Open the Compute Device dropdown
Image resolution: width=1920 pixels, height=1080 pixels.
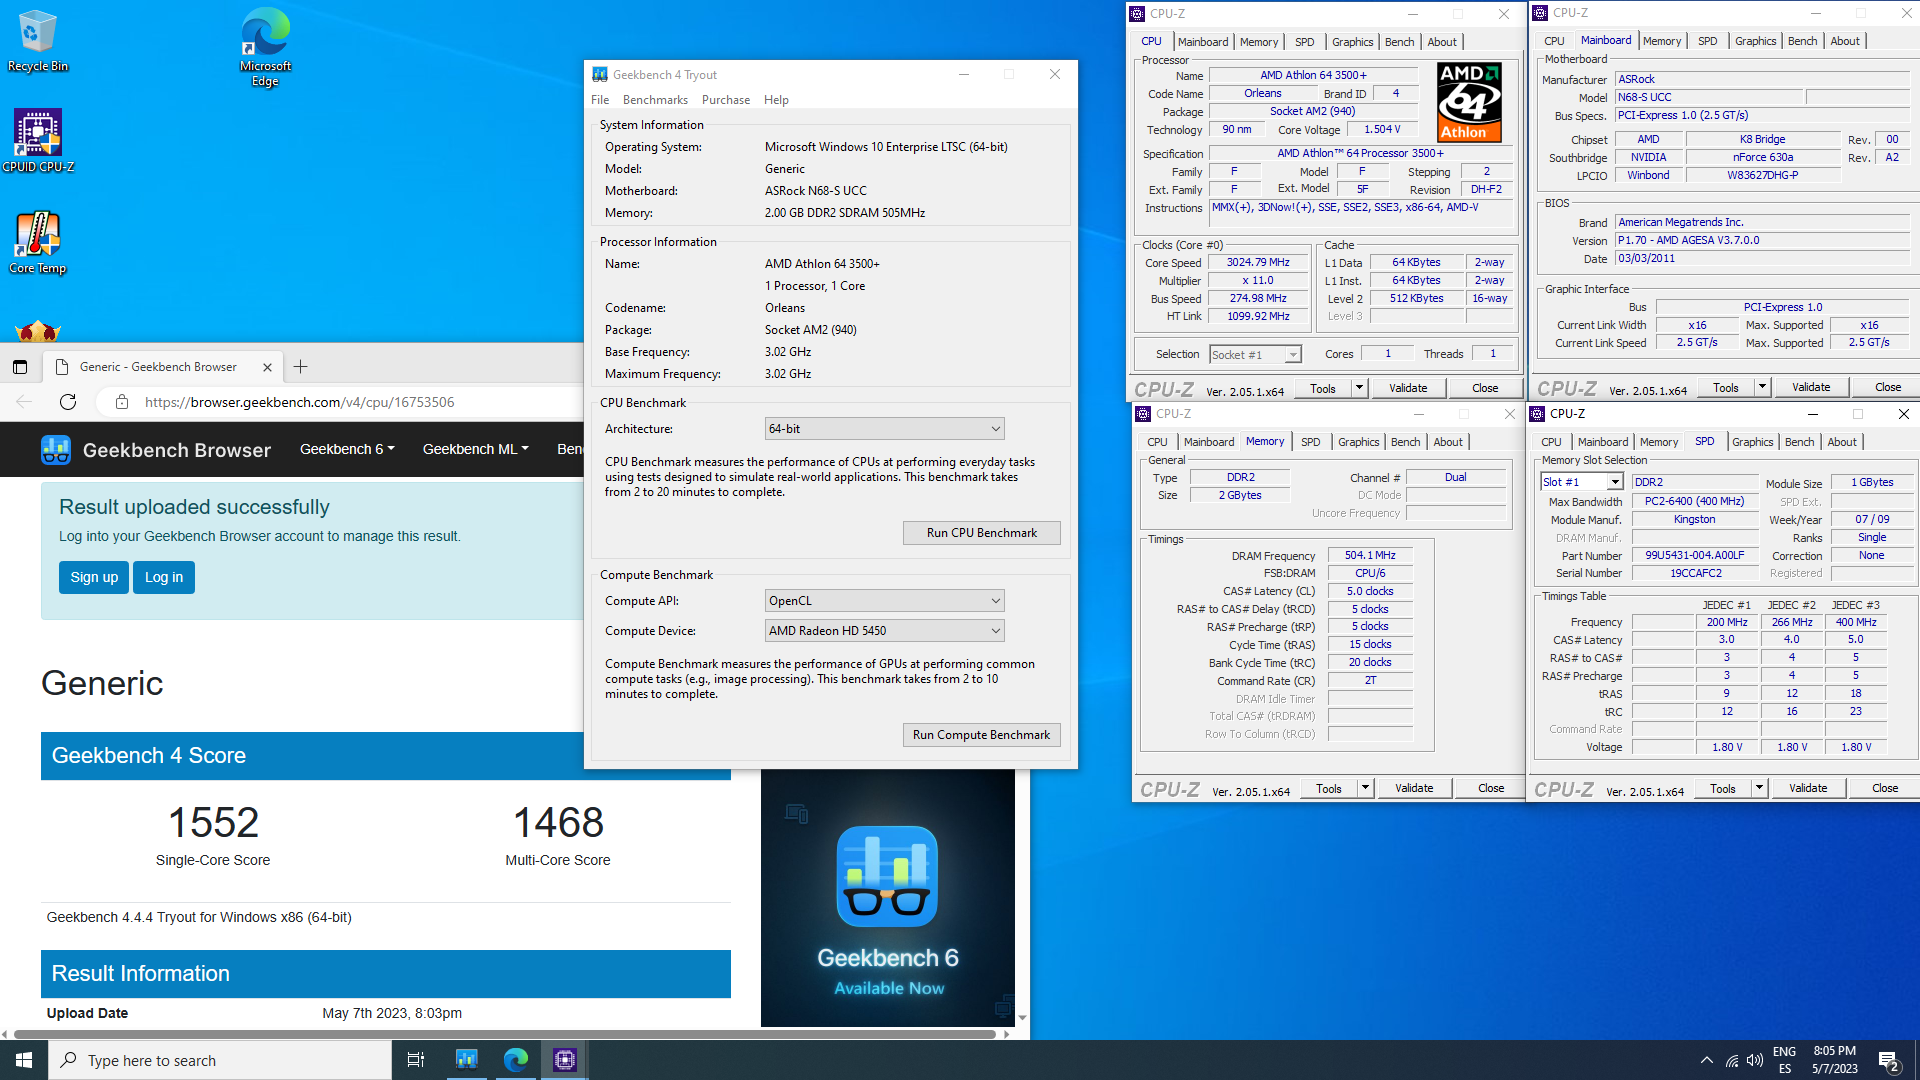(884, 631)
